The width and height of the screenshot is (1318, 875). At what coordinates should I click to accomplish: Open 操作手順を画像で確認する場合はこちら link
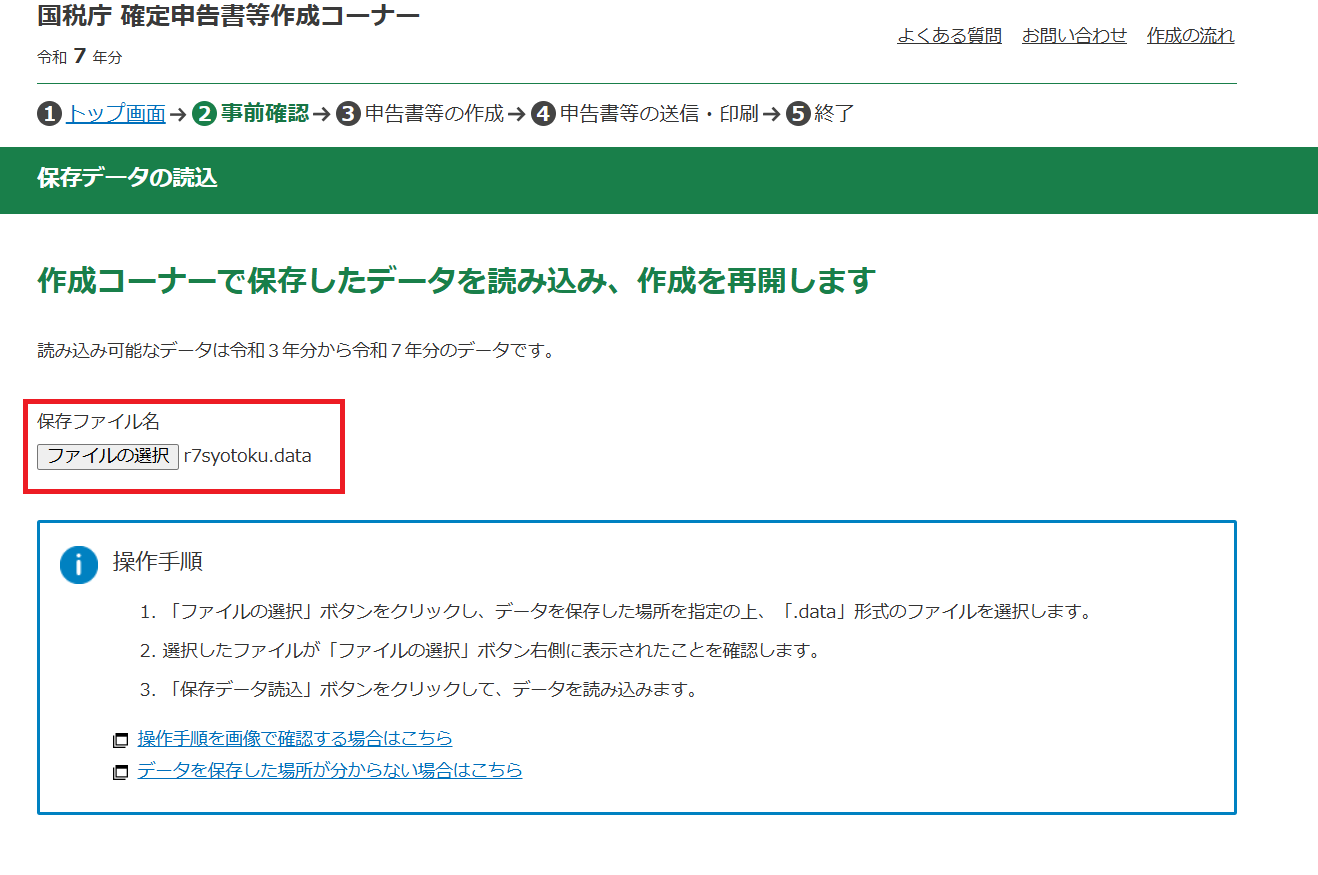[x=295, y=739]
